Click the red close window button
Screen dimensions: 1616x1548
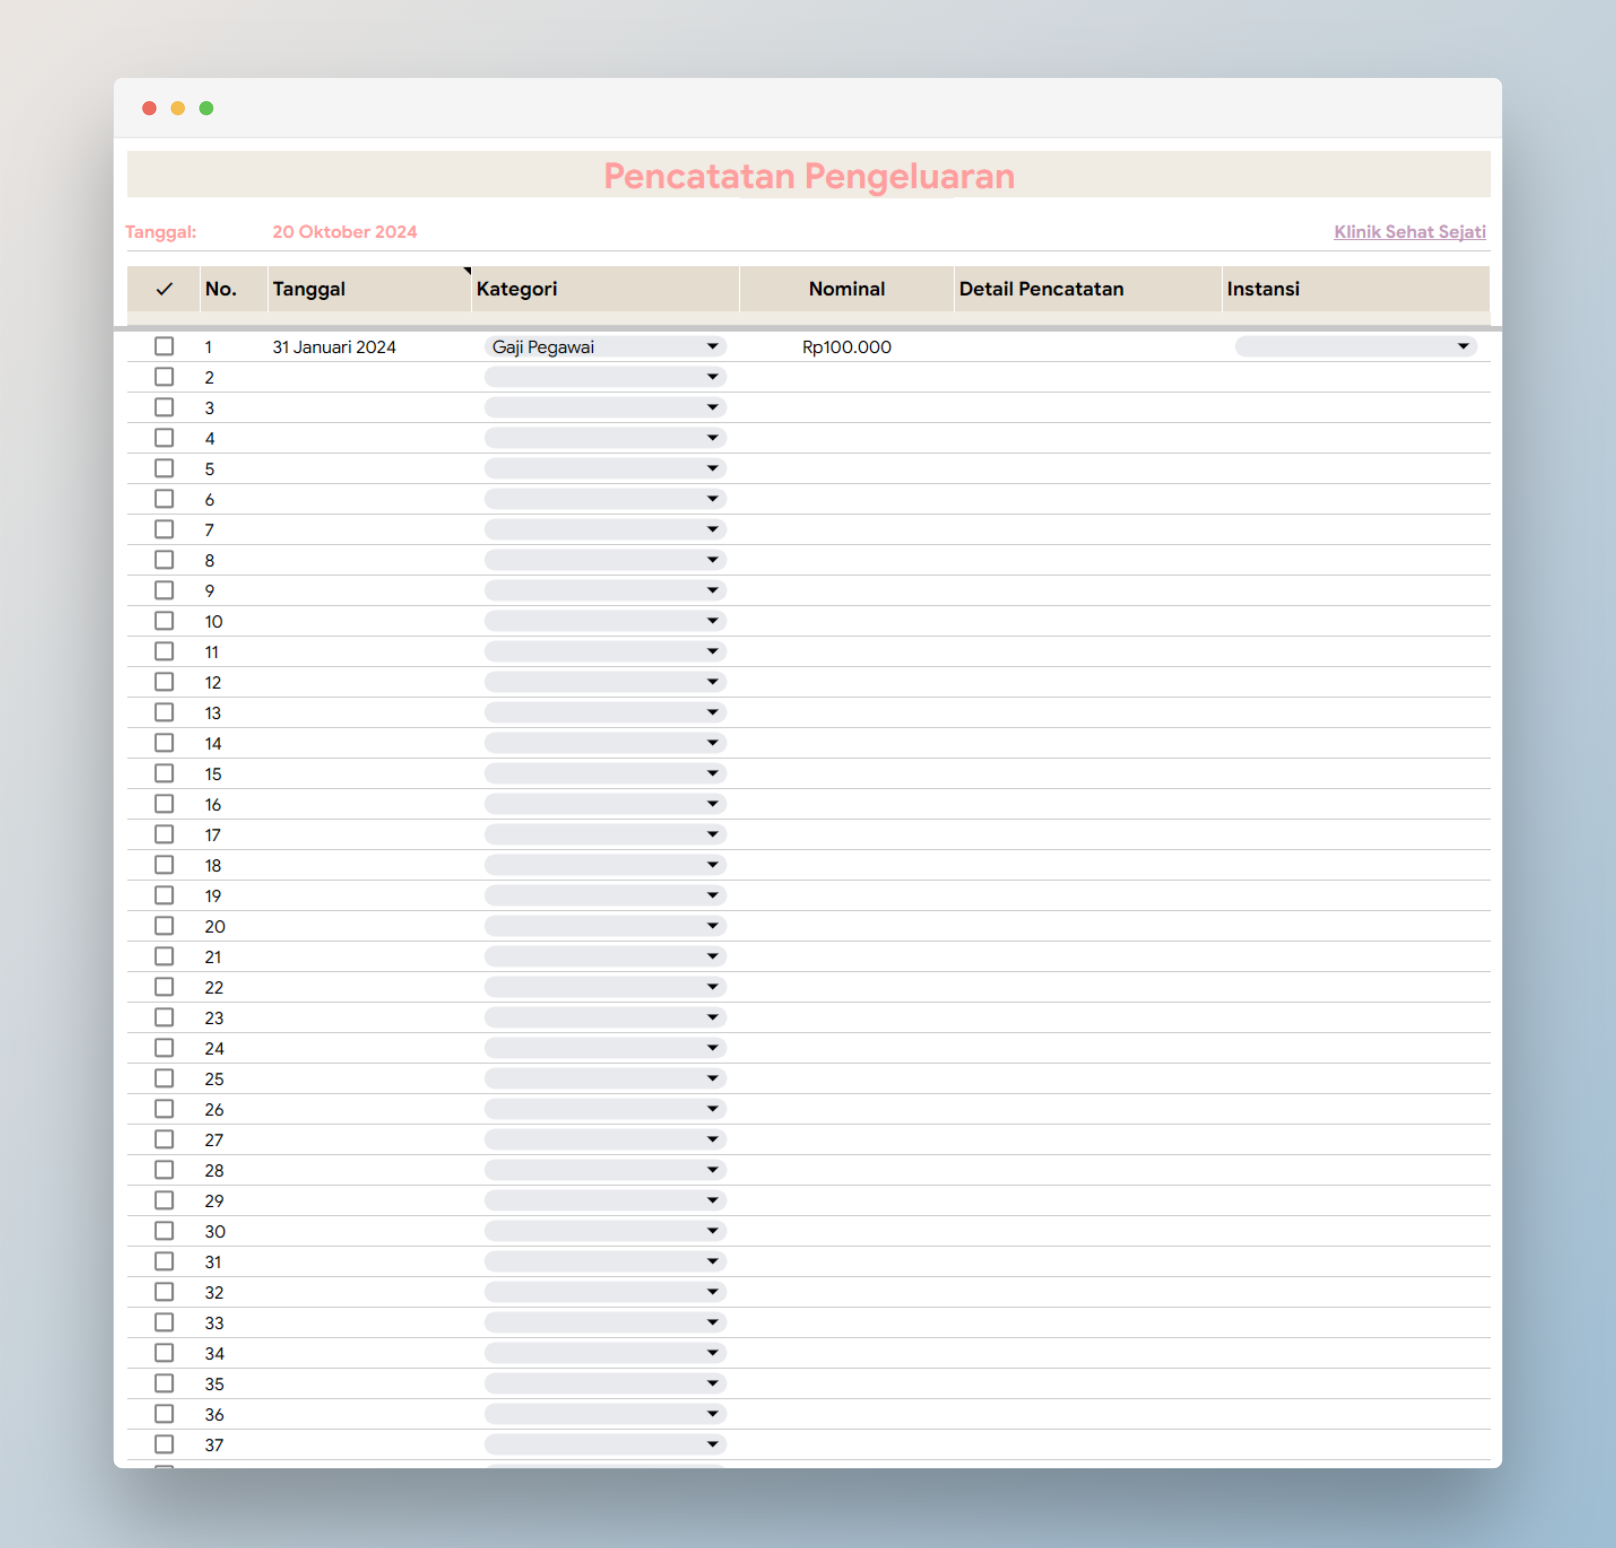tap(149, 108)
